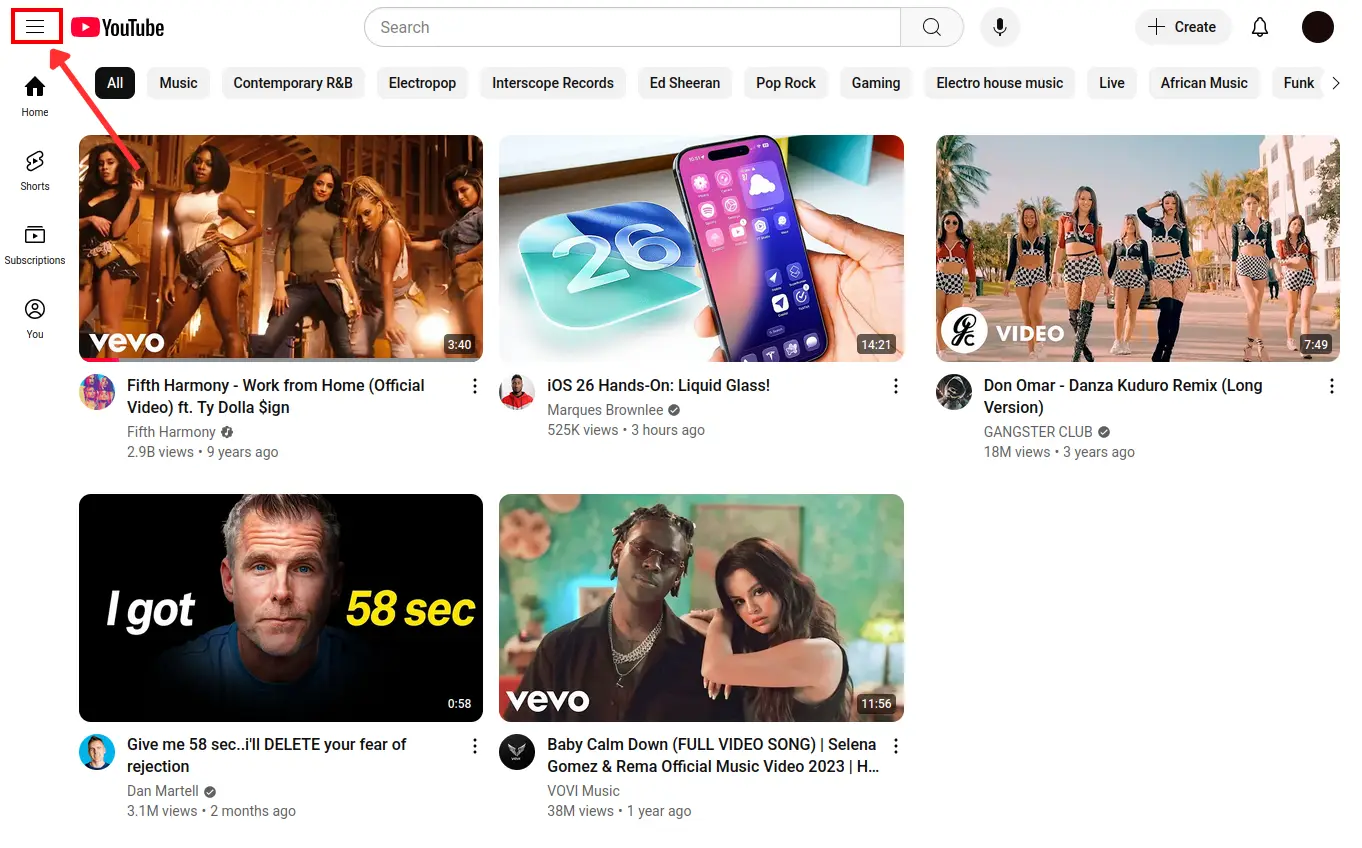Click Dan Martell channel avatar

point(97,751)
